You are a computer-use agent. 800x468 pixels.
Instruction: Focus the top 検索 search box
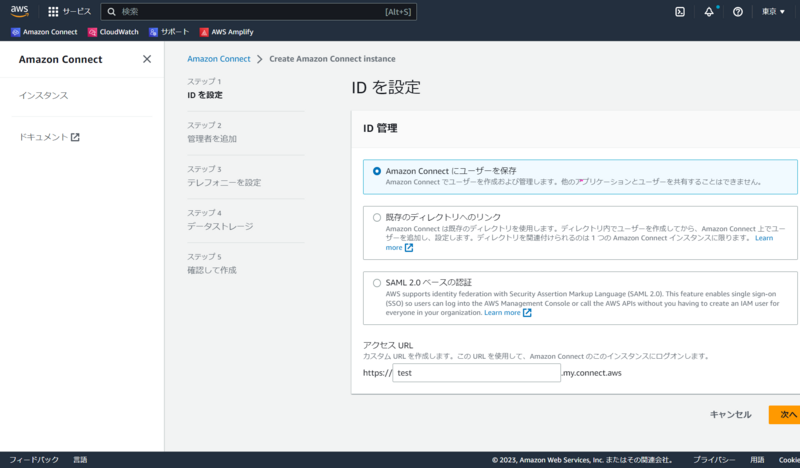click(259, 12)
